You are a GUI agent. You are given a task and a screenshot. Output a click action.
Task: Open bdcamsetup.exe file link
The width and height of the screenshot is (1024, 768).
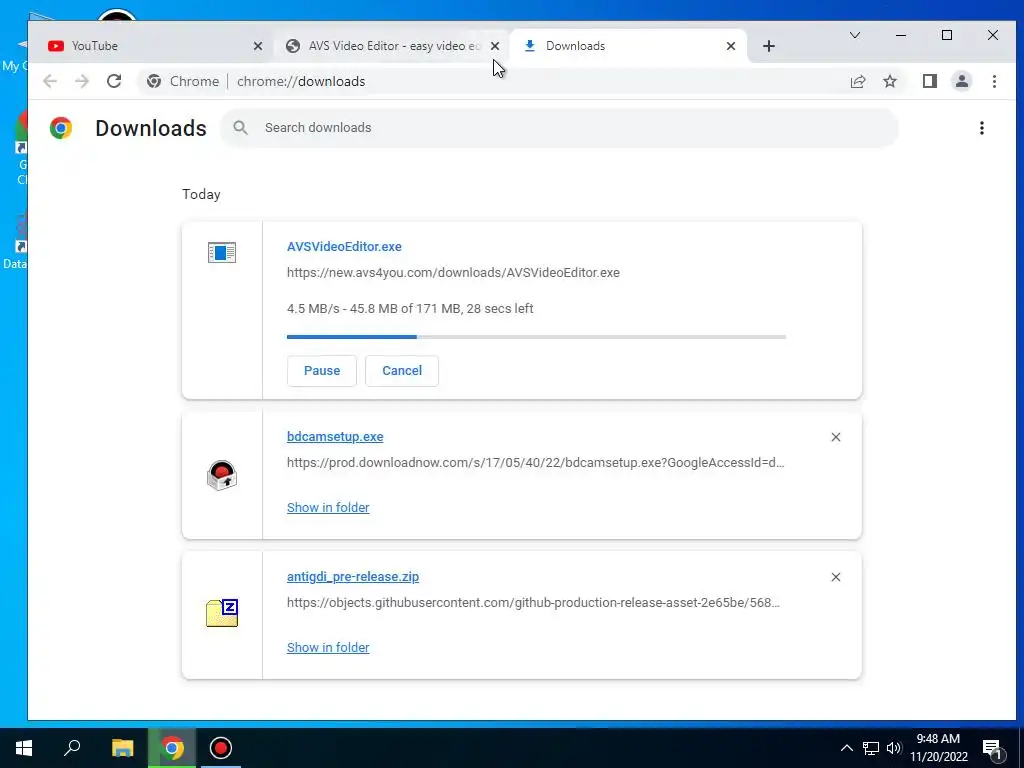[335, 436]
